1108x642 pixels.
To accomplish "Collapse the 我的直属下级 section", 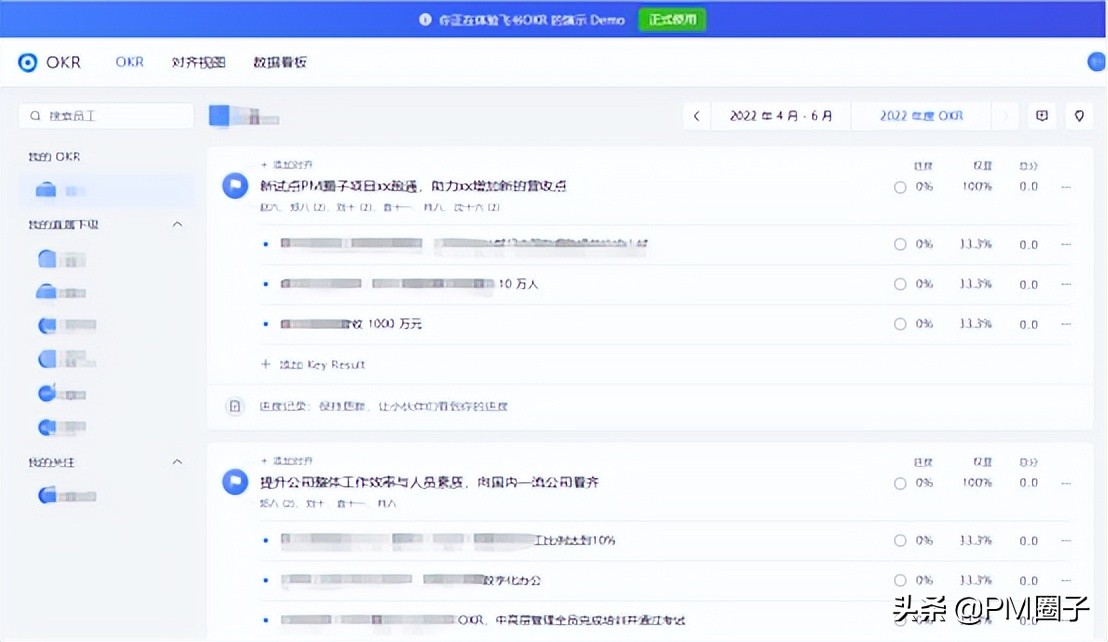I will point(177,223).
